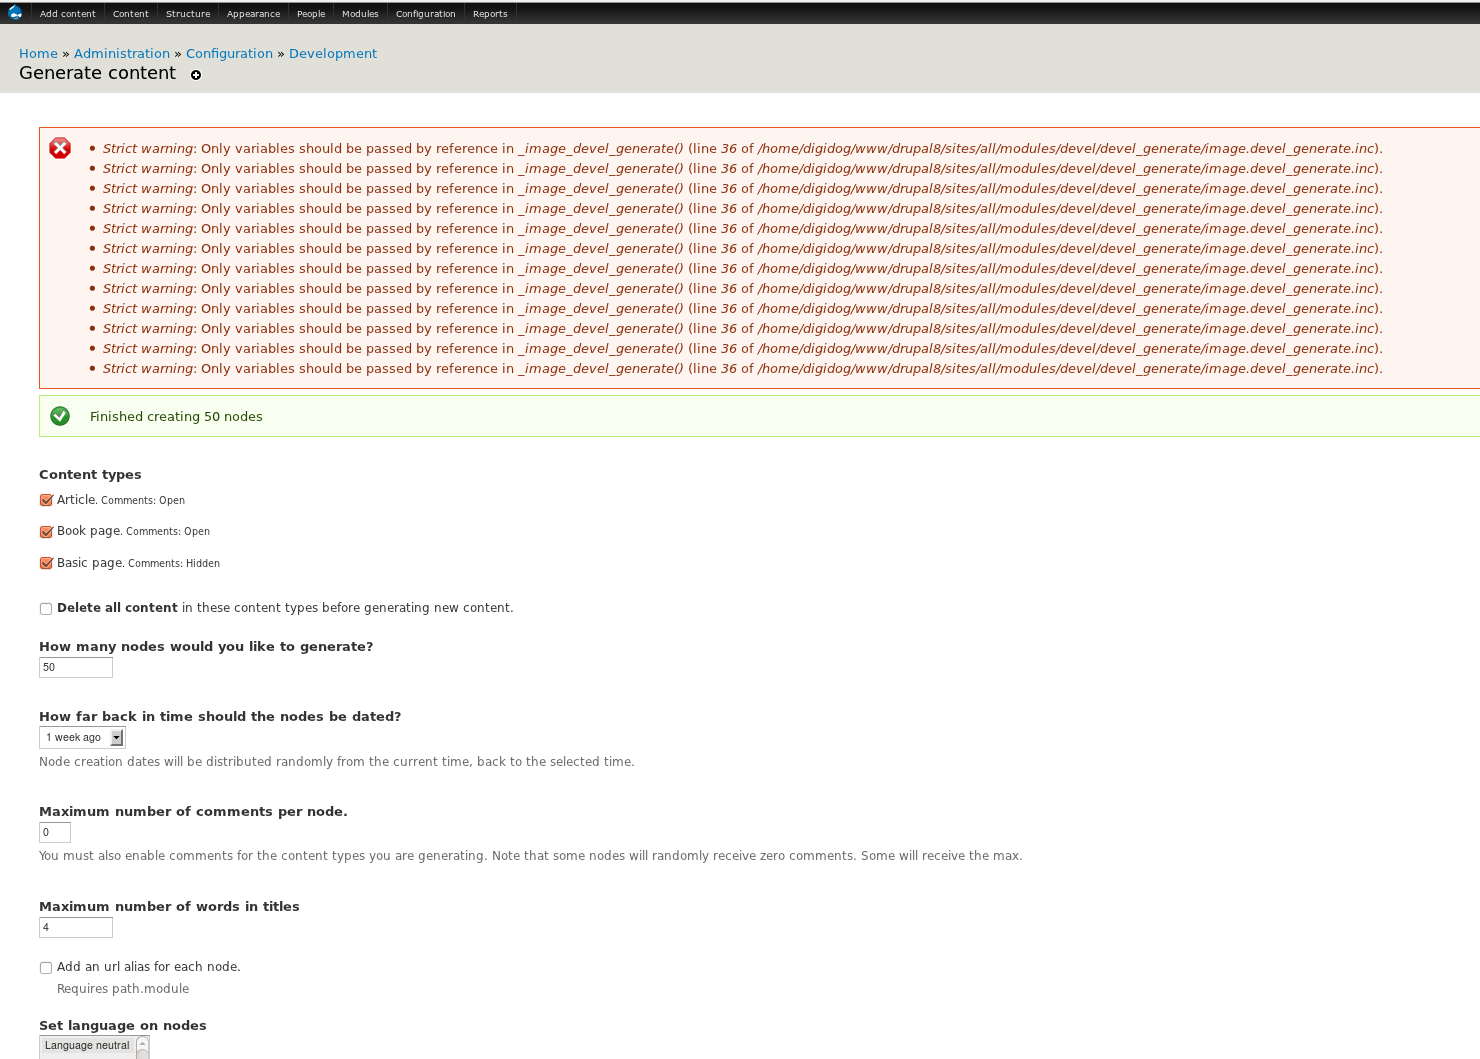Image resolution: width=1480 pixels, height=1059 pixels.
Task: Open the Modules menu
Action: point(359,13)
